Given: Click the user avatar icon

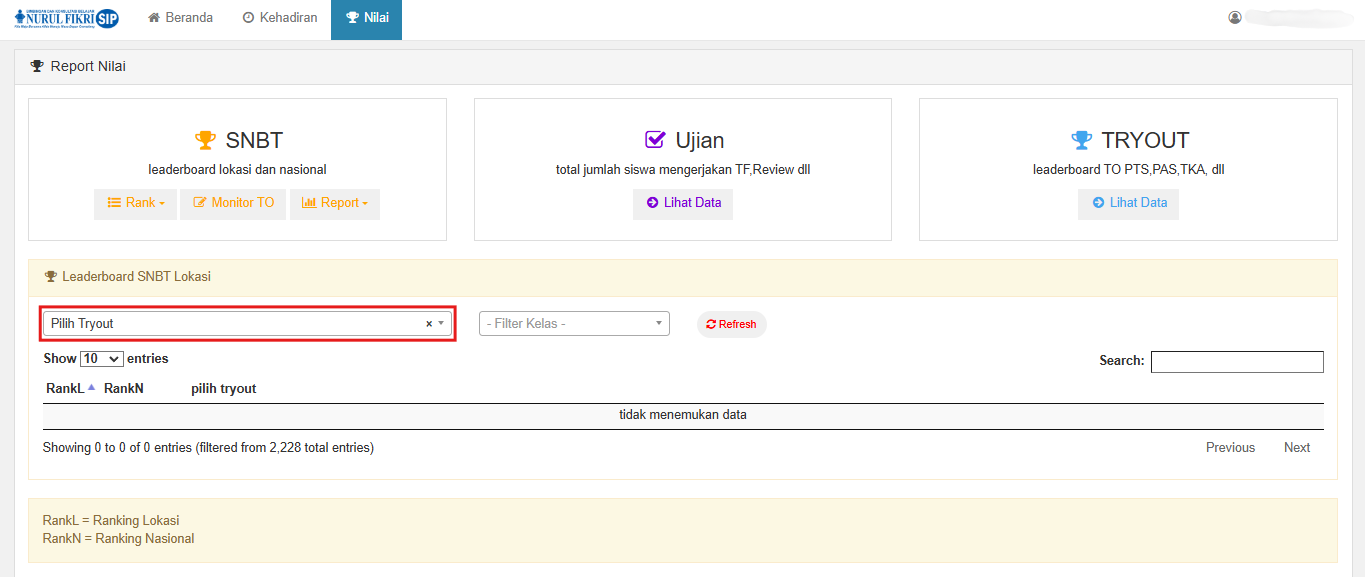Looking at the screenshot, I should coord(1235,18).
